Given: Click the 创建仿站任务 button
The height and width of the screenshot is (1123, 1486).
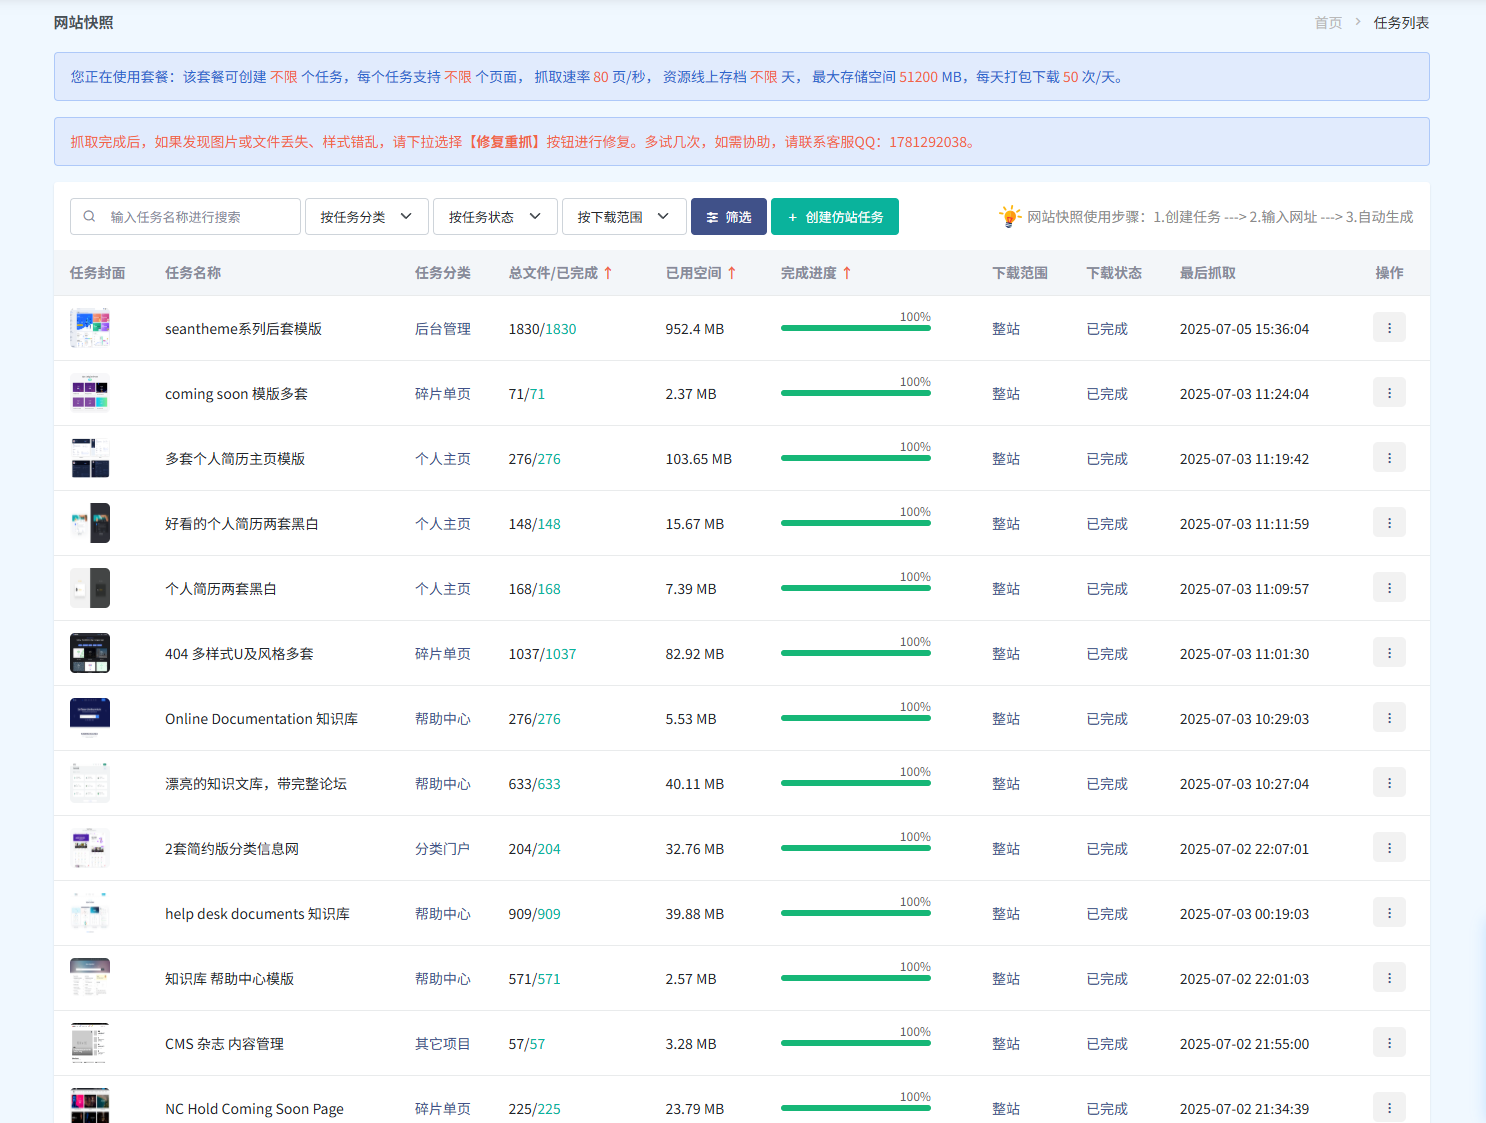Looking at the screenshot, I should [x=834, y=217].
